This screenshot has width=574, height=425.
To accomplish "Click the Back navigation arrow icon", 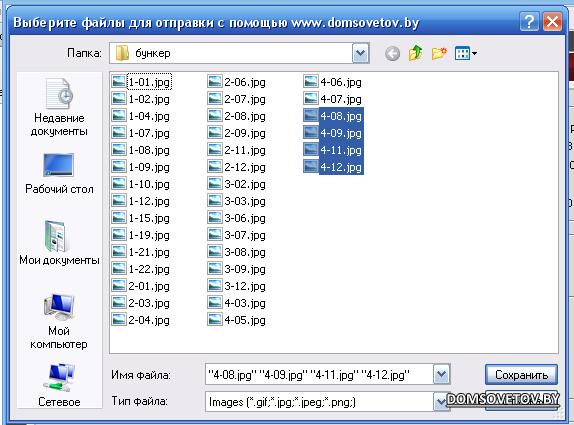I will [392, 54].
